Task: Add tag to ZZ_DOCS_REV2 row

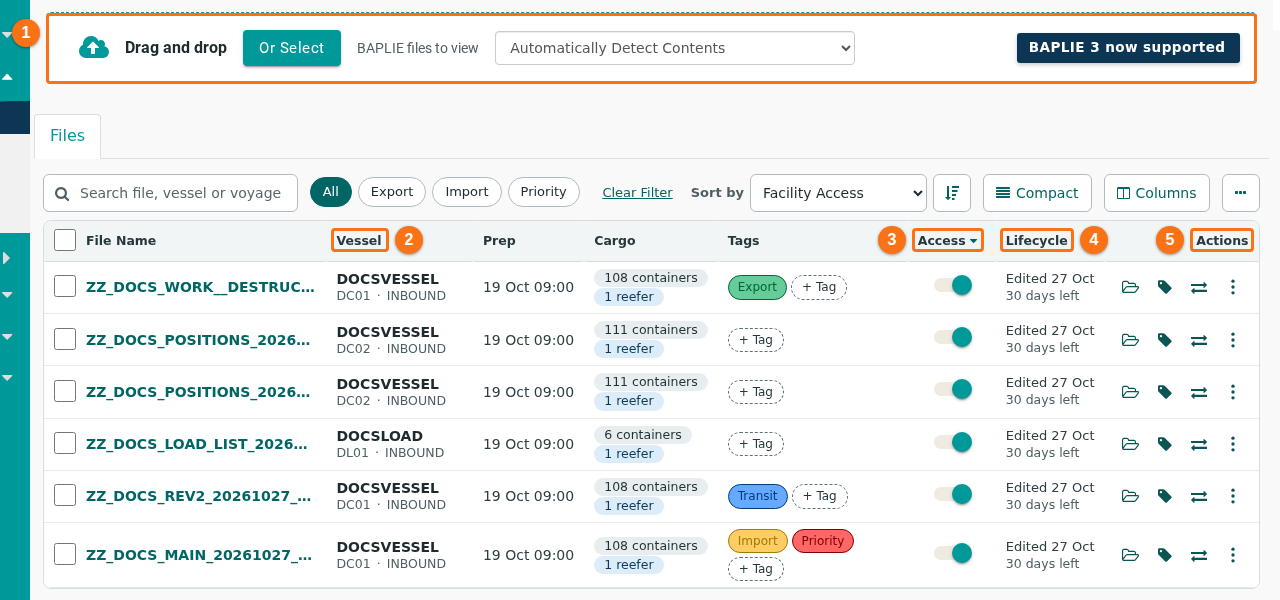Action: coord(820,496)
